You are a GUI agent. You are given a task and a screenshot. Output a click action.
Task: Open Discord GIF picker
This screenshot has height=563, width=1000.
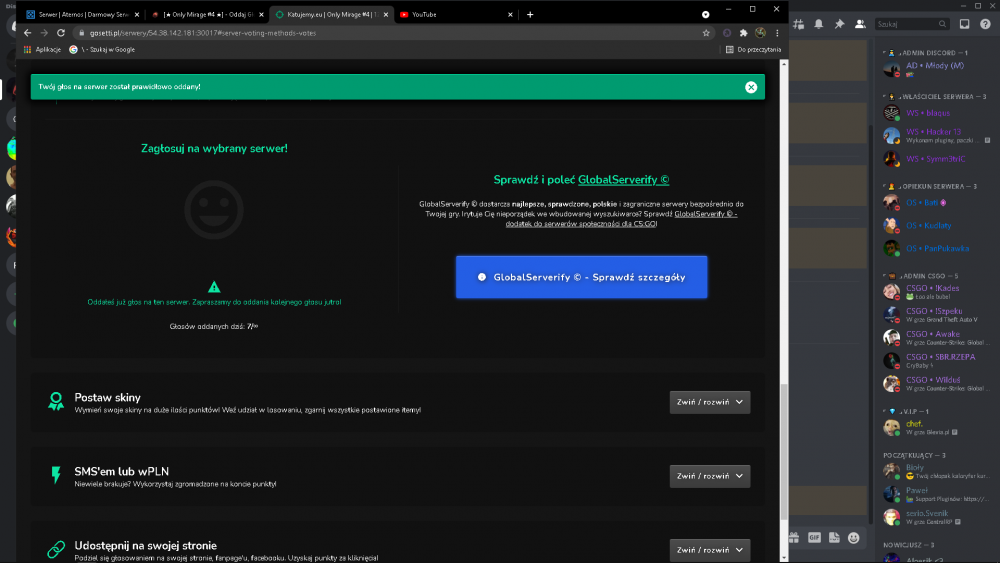[814, 537]
